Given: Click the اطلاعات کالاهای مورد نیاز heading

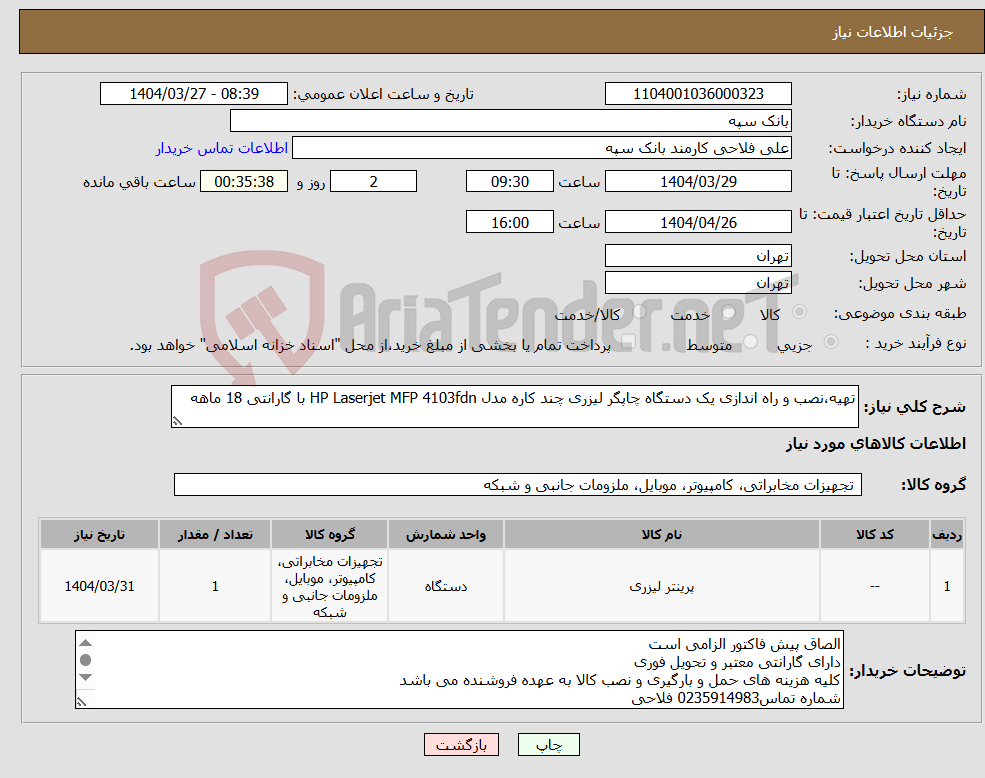Looking at the screenshot, I should point(876,444).
